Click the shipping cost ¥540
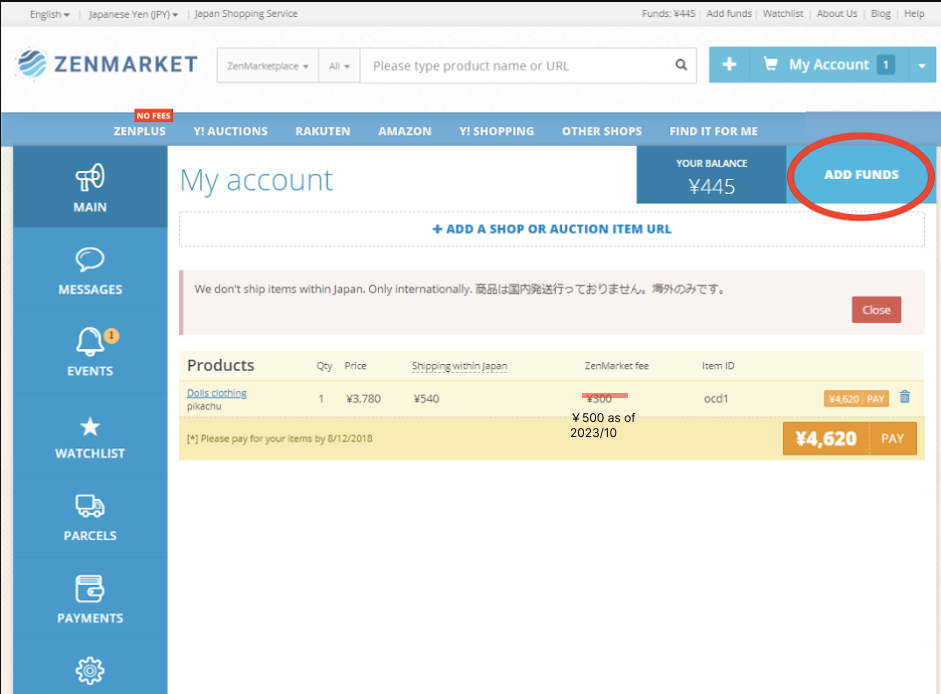The width and height of the screenshot is (941, 694). pos(426,399)
